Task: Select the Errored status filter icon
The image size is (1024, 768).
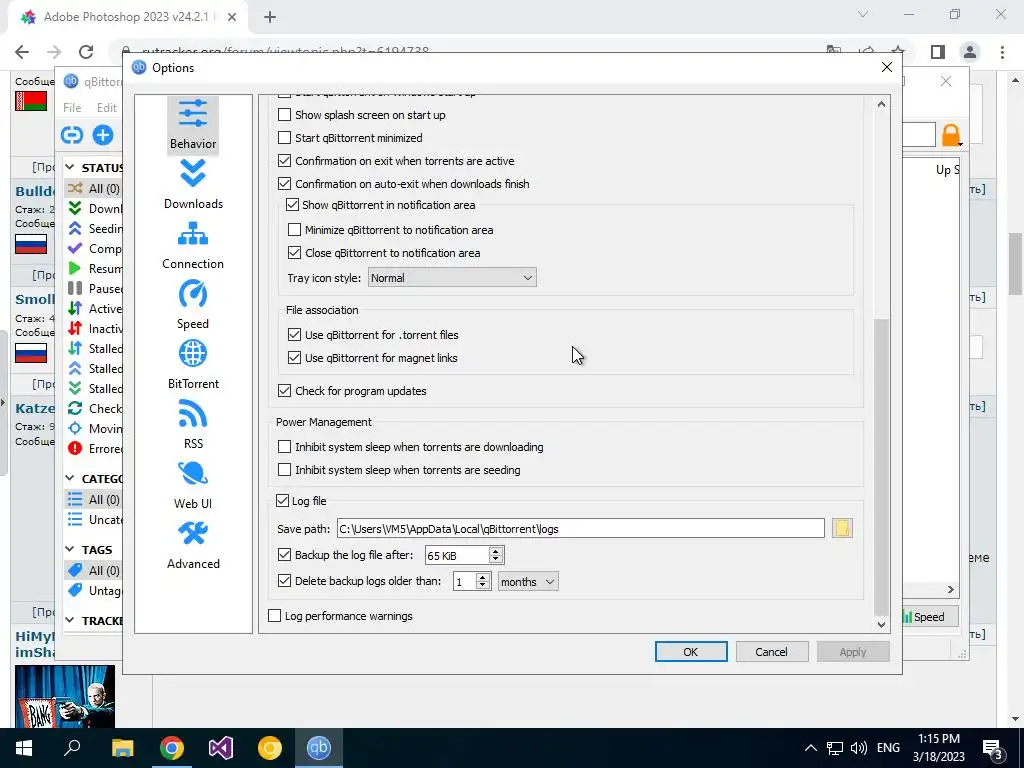Action: [75, 449]
